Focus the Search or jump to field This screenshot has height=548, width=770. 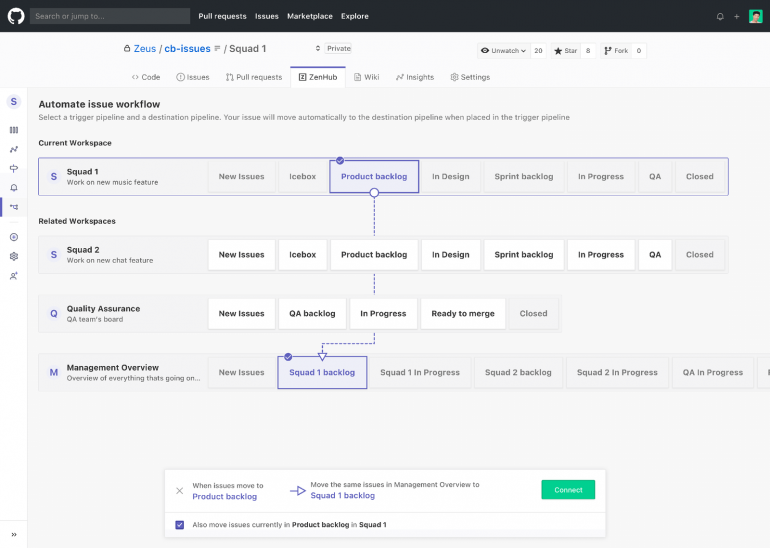pos(110,16)
